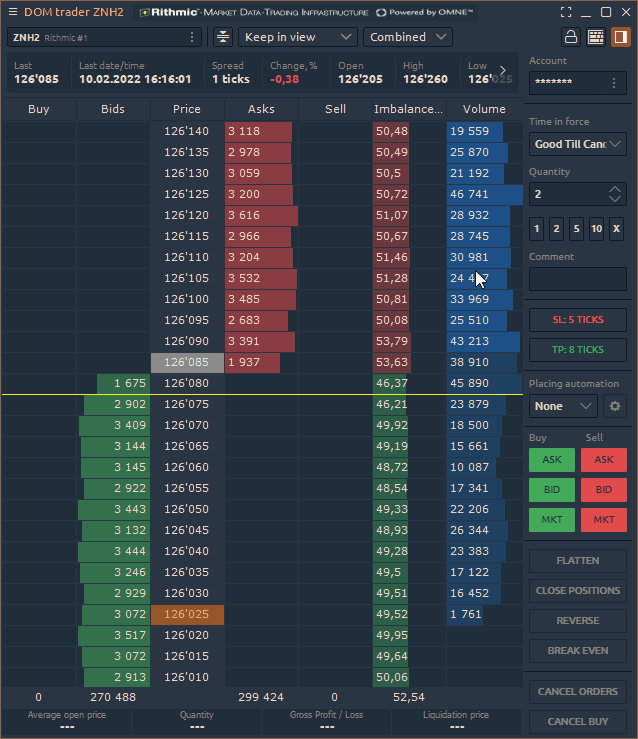The height and width of the screenshot is (739, 638).
Task: Click inside the Comment input field
Action: click(577, 279)
